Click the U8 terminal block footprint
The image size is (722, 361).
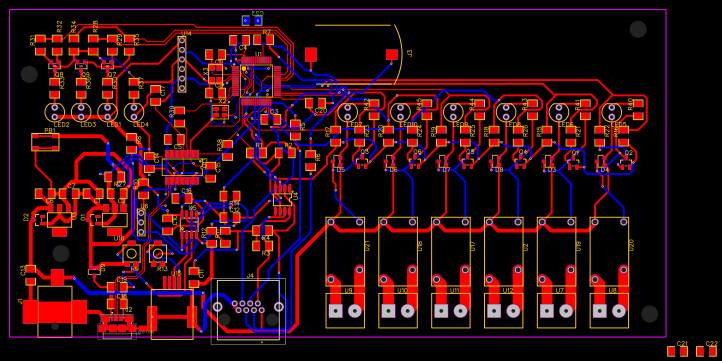point(609,311)
